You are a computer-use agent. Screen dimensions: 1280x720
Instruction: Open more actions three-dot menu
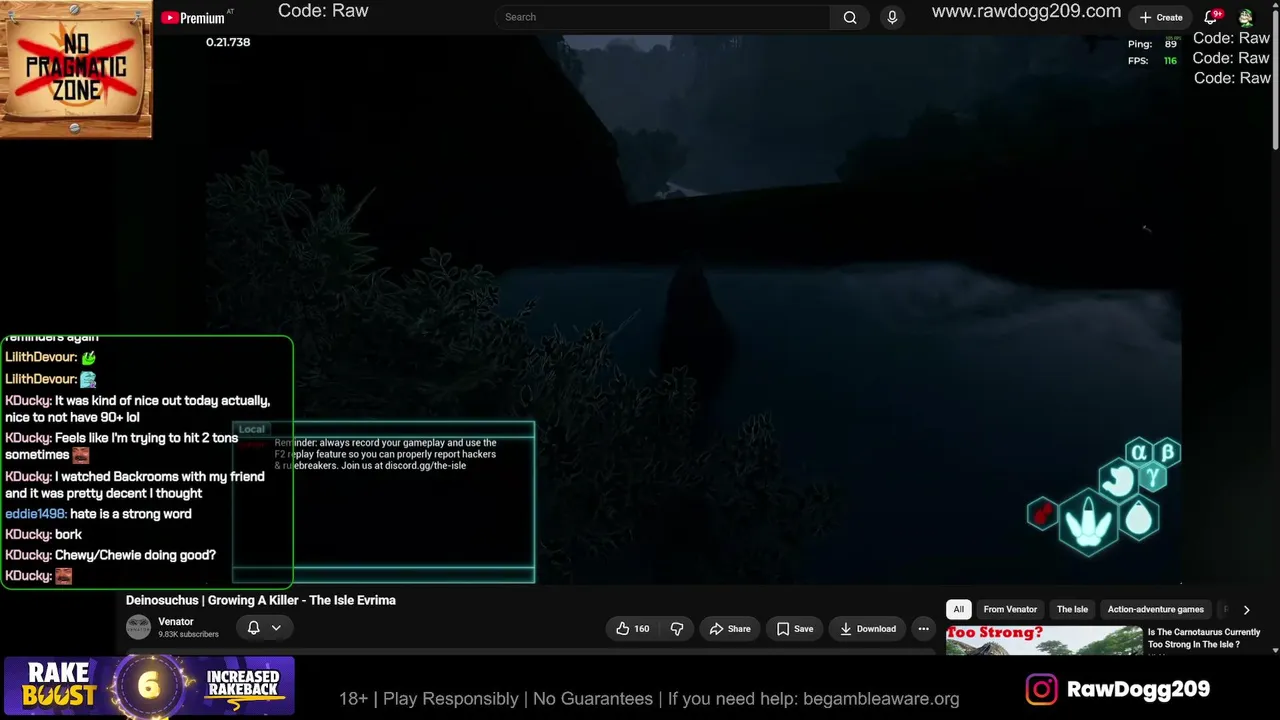(923, 629)
